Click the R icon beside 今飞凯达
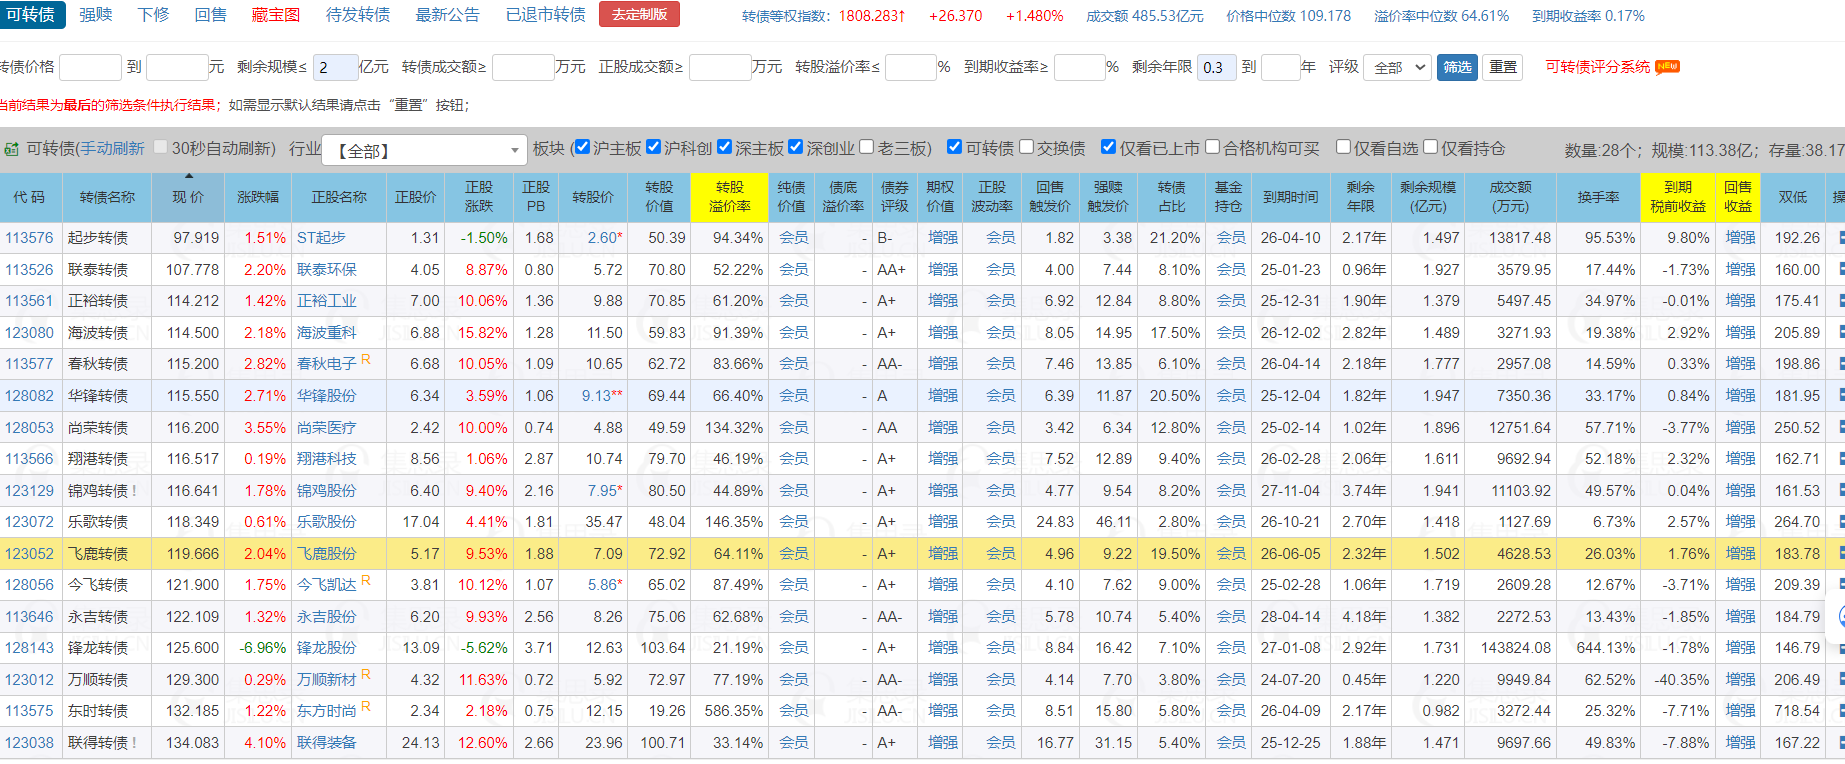 pos(366,580)
